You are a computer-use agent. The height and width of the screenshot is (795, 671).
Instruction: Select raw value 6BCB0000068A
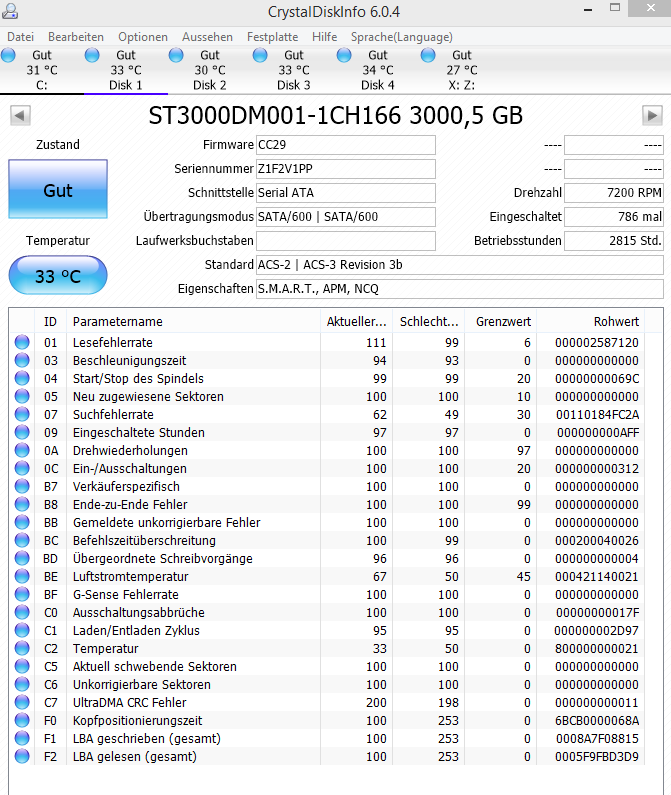pyautogui.click(x=597, y=720)
